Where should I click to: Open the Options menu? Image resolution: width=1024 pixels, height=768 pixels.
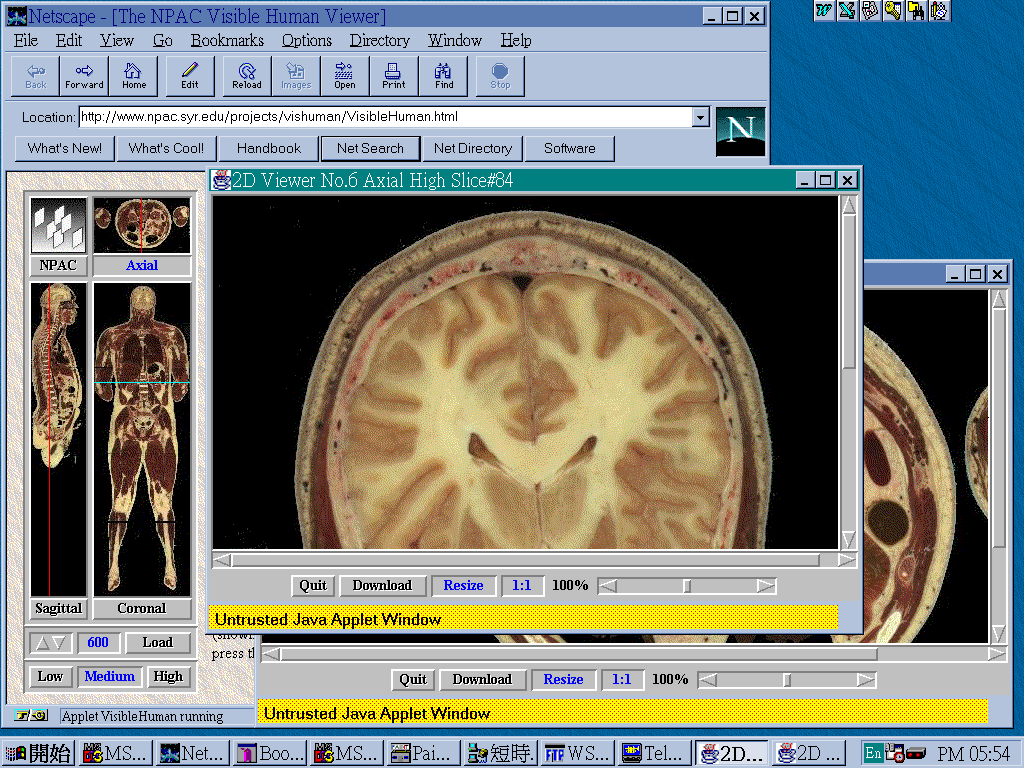306,40
